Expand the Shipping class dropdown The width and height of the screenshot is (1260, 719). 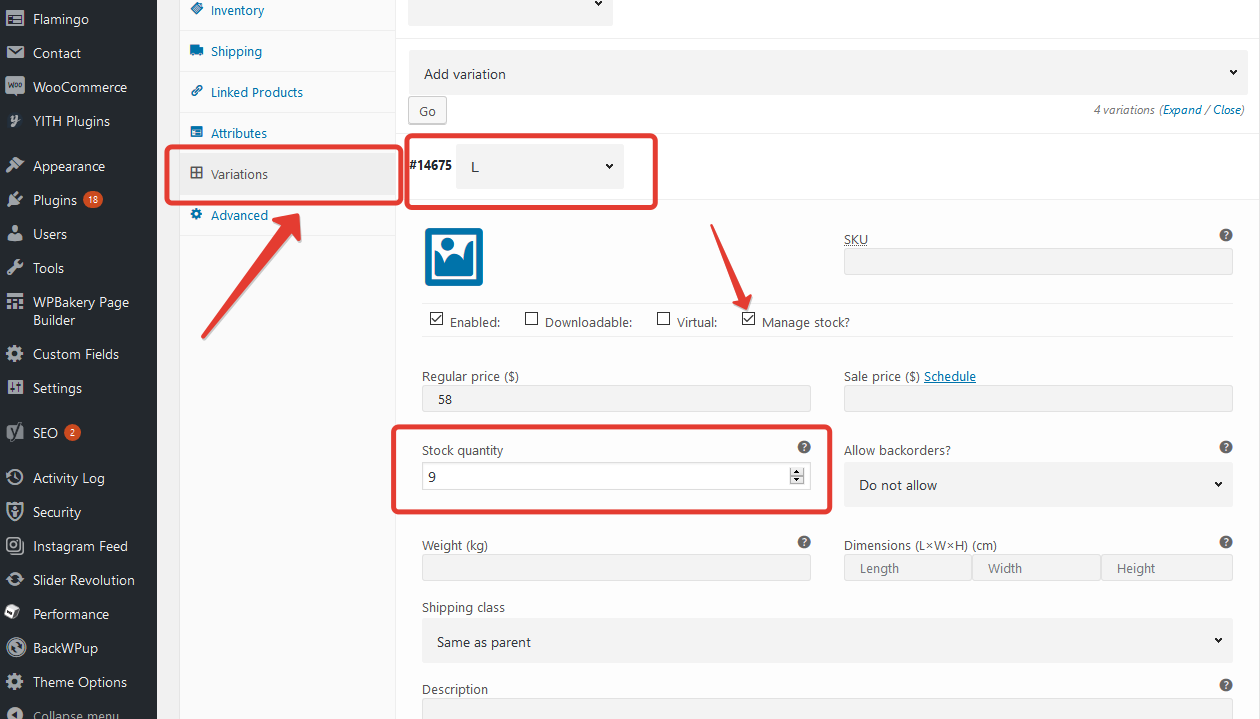(x=828, y=642)
